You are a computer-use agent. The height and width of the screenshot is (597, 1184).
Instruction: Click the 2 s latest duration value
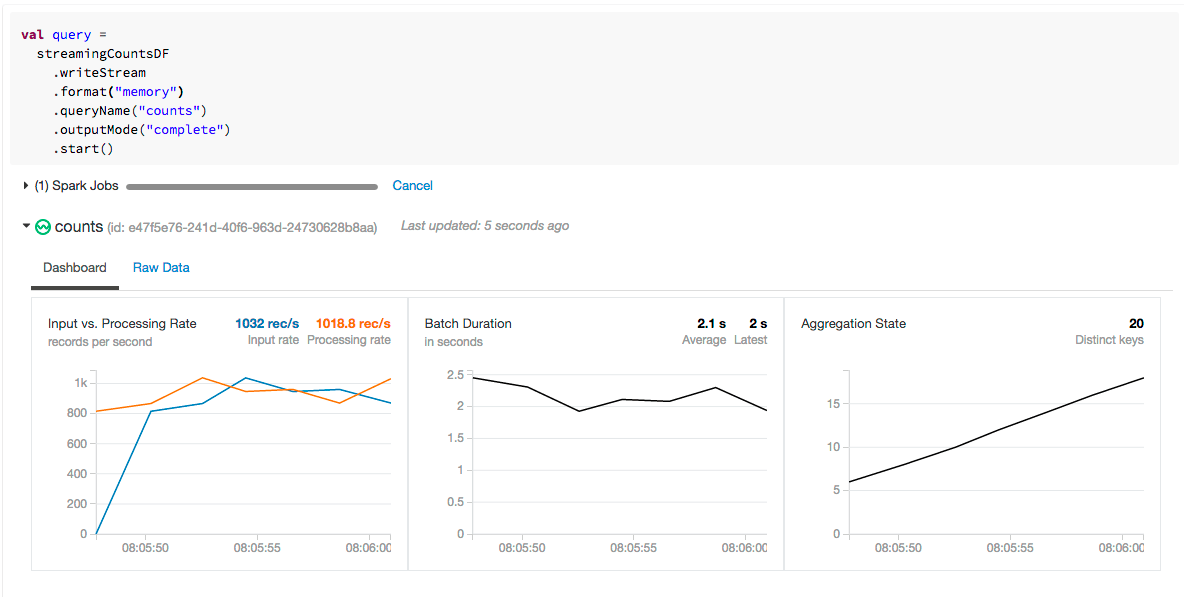pos(758,324)
